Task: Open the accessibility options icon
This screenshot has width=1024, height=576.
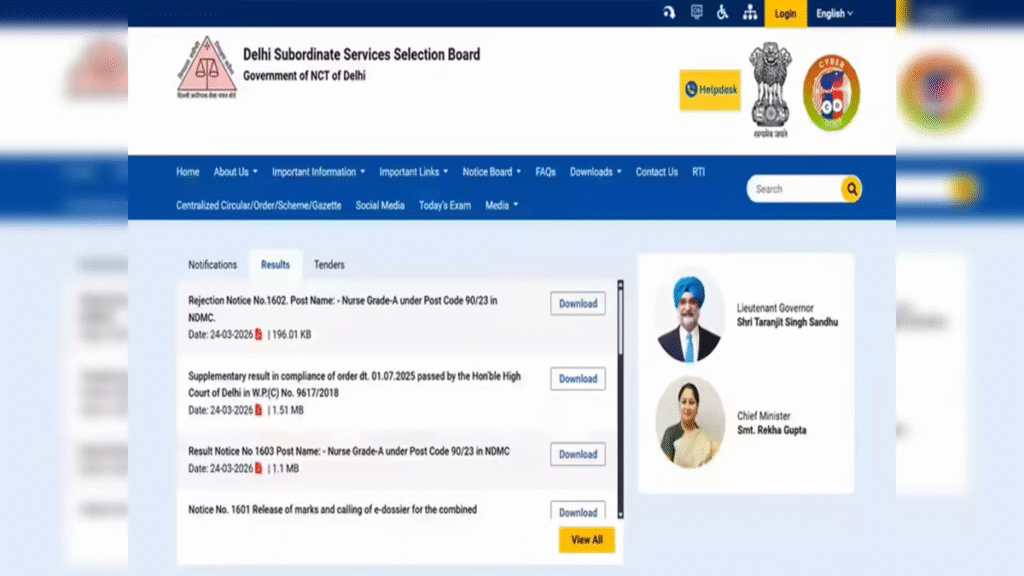Action: coord(723,13)
